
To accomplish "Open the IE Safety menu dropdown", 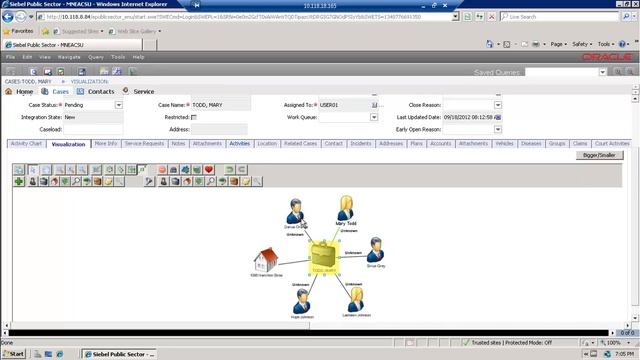I will (x=582, y=44).
